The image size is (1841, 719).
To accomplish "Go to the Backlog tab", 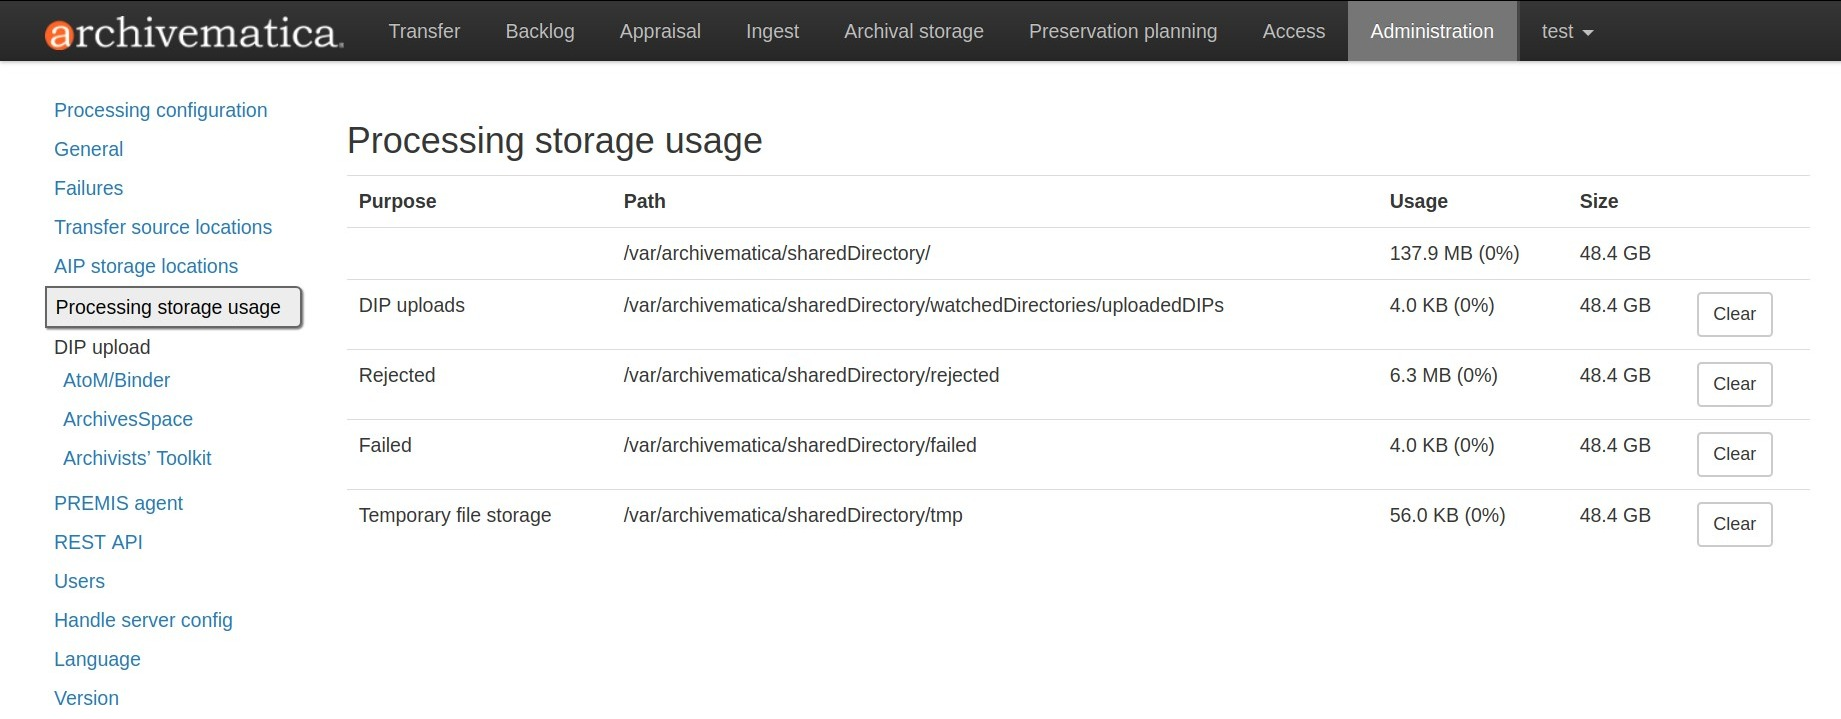I will [540, 32].
